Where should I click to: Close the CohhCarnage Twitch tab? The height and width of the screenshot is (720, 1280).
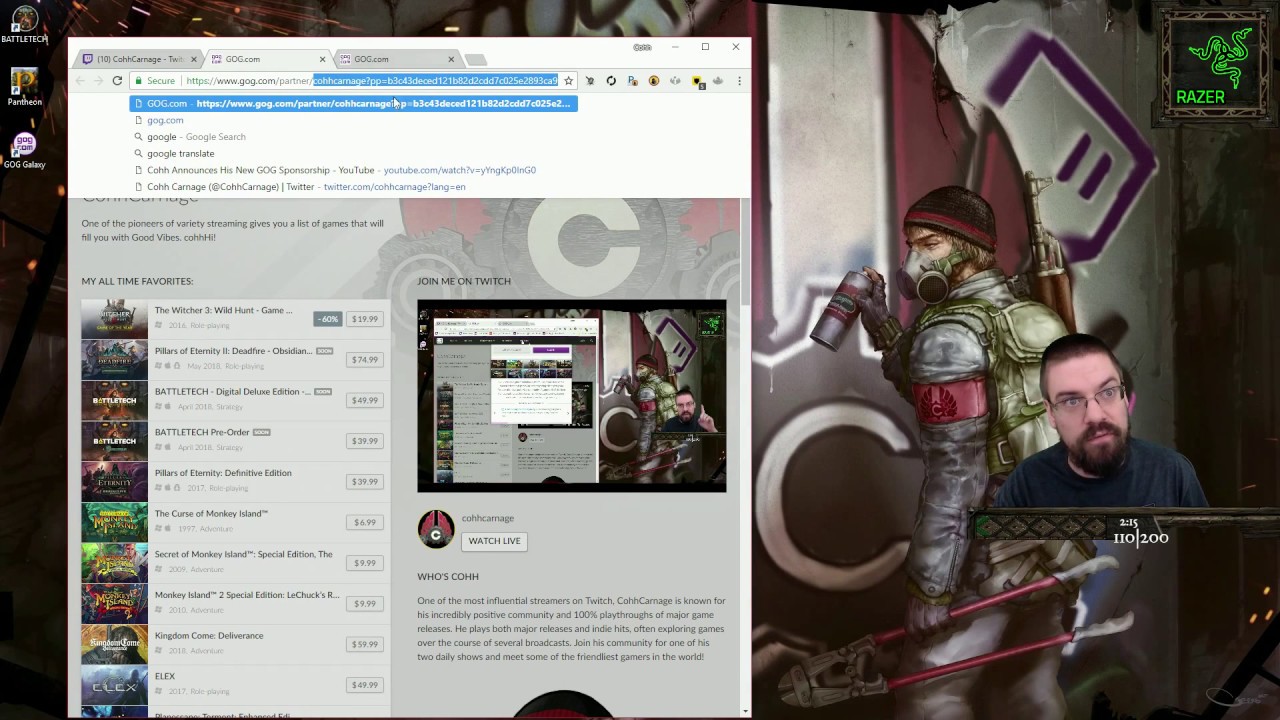pos(194,59)
